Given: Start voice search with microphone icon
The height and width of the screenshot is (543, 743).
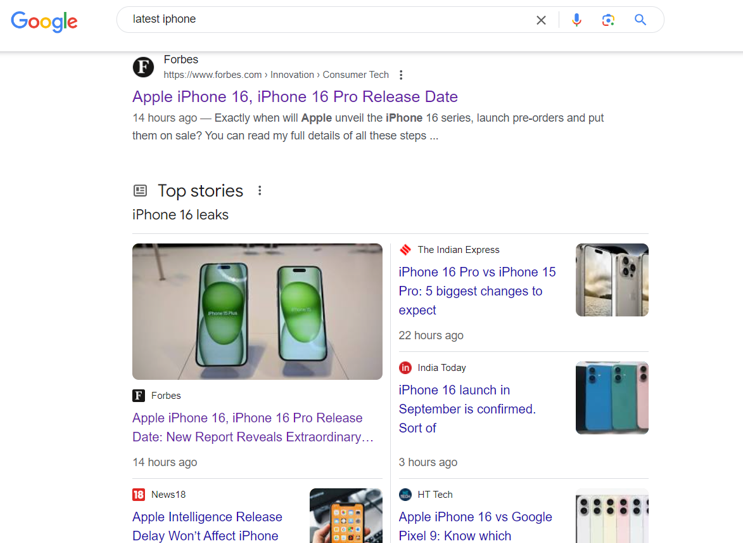Looking at the screenshot, I should point(576,20).
